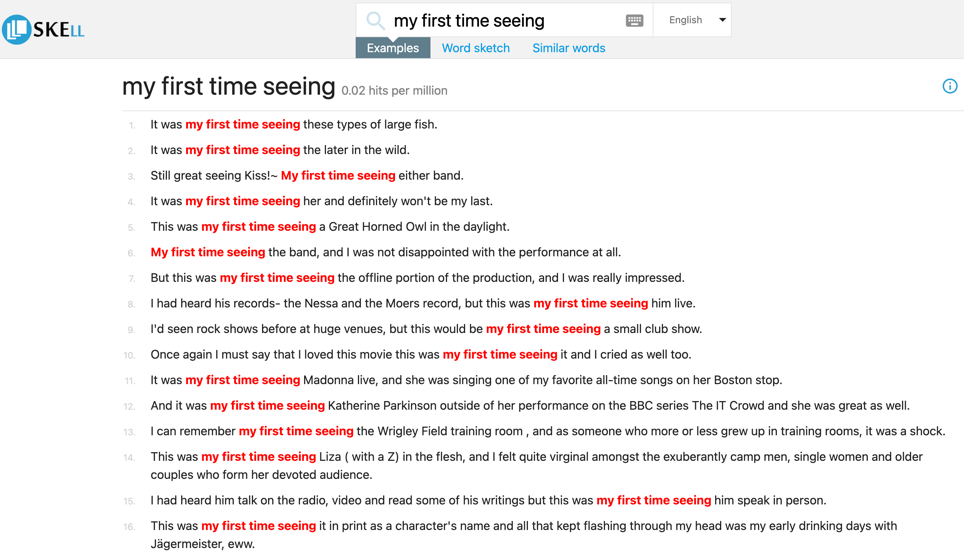
Task: Click example sentence about large fish
Action: pyautogui.click(x=294, y=124)
